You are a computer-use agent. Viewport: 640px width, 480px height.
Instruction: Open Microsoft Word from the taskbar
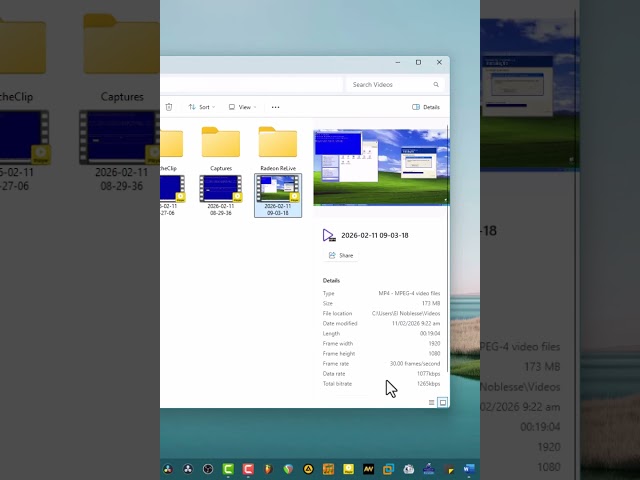coord(469,469)
